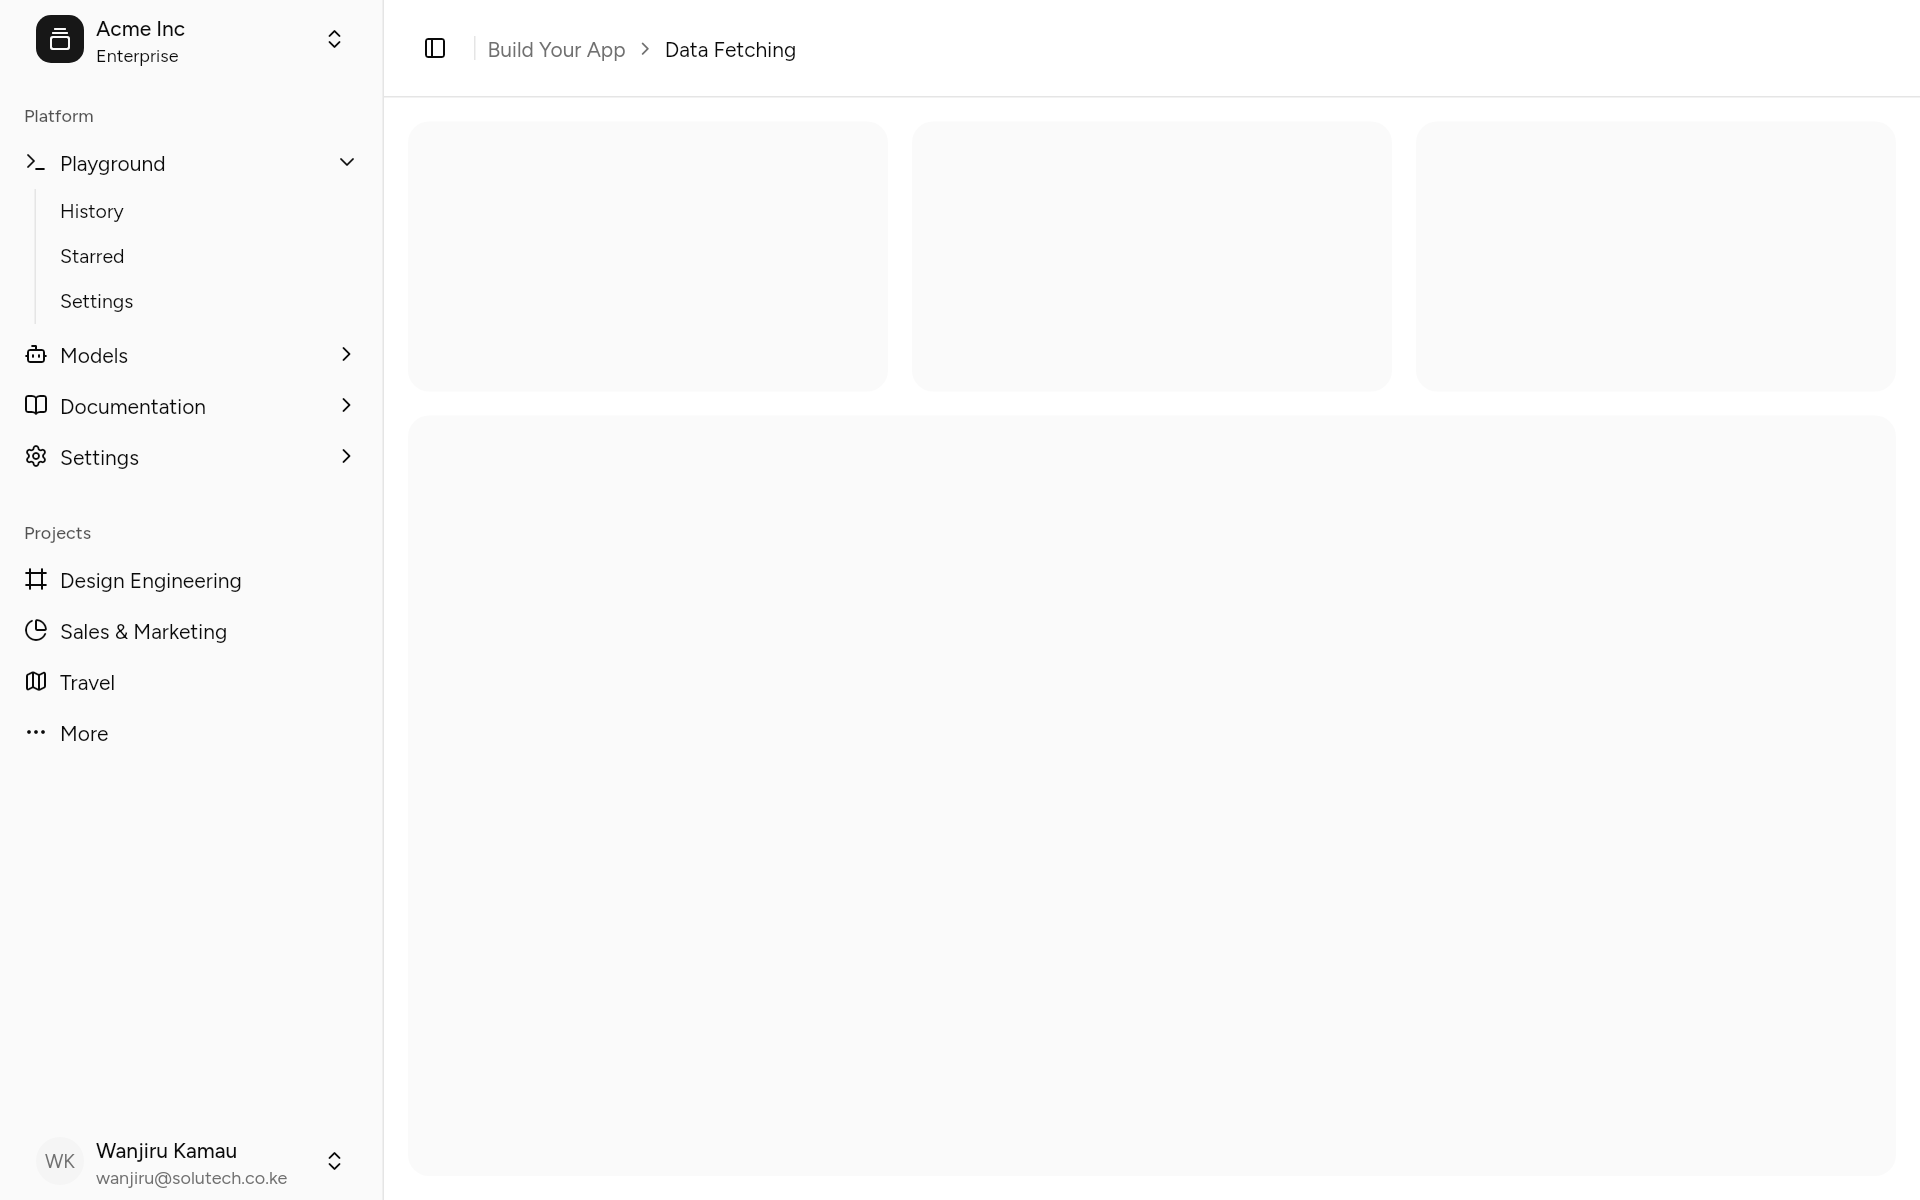Image resolution: width=1920 pixels, height=1200 pixels.
Task: Collapse the Playground section chevron
Action: [x=347, y=162]
